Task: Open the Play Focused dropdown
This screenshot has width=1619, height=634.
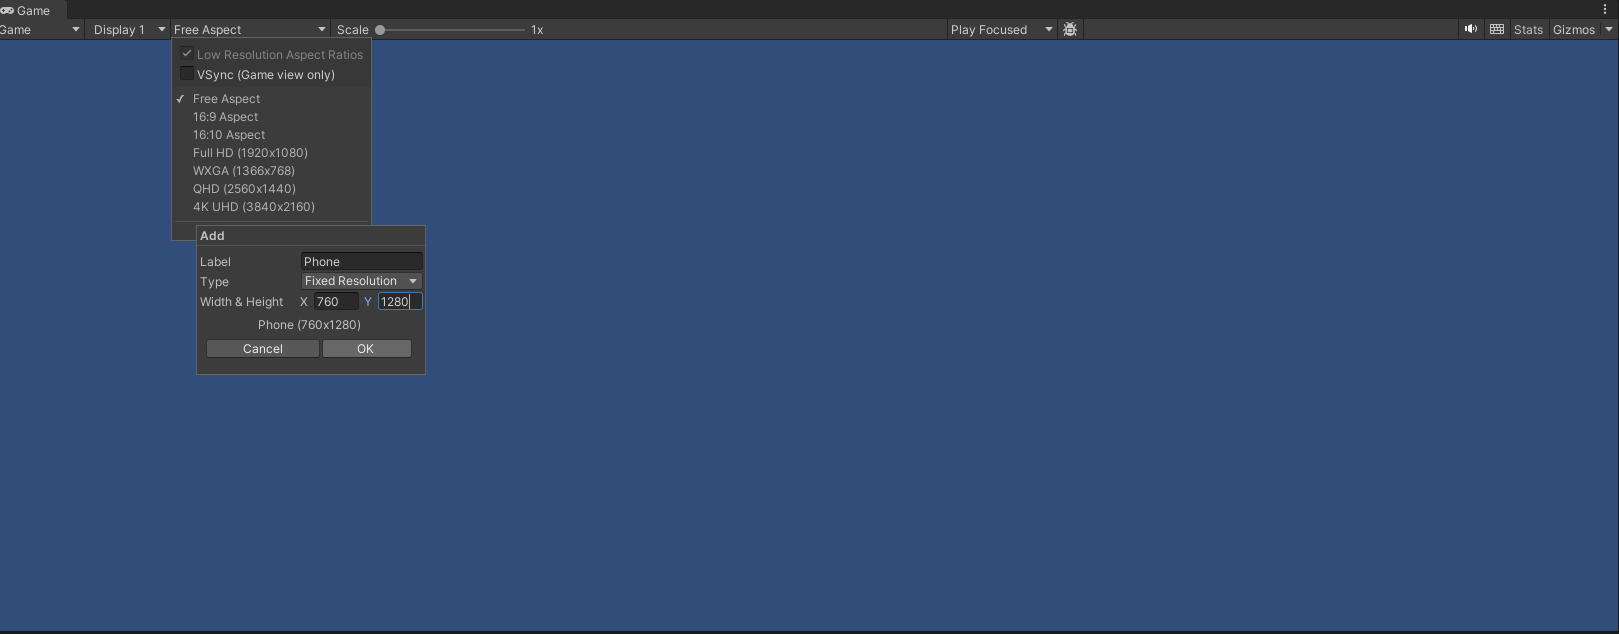Action: (x=1002, y=29)
